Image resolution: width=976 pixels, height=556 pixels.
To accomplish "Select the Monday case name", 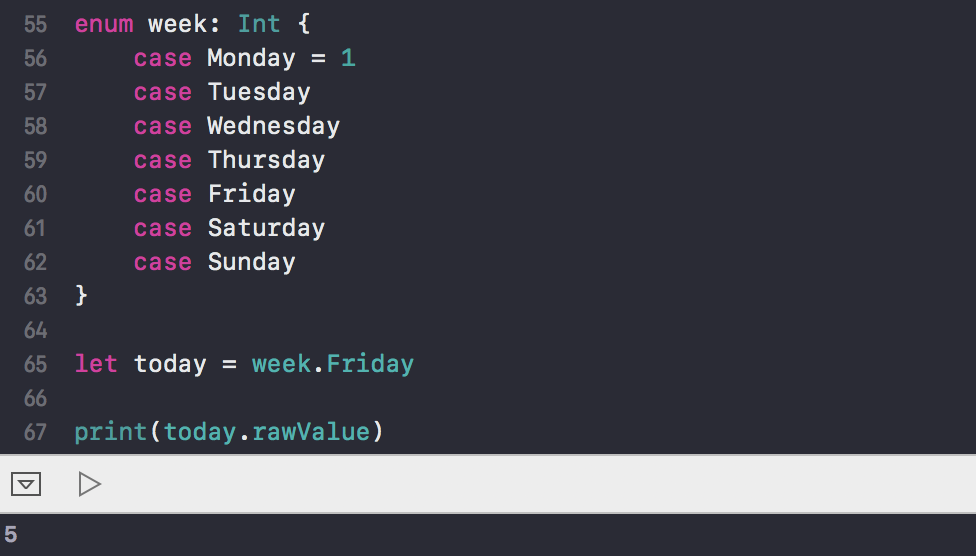I will pos(251,59).
